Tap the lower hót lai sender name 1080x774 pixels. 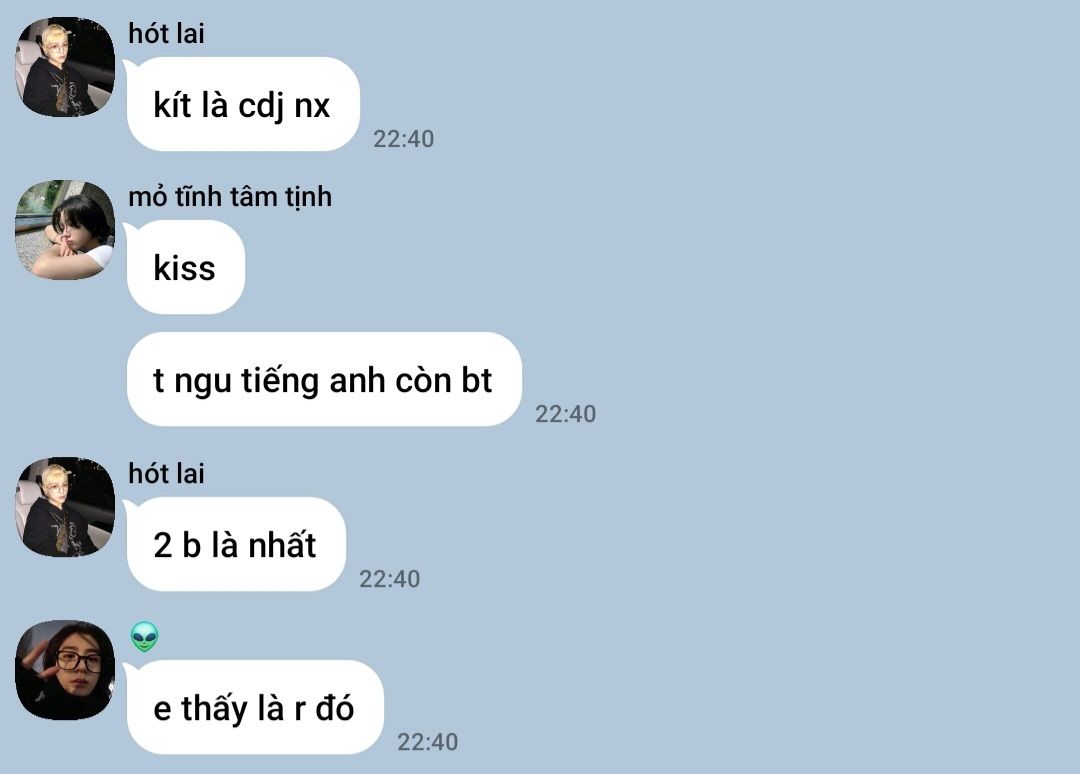166,474
